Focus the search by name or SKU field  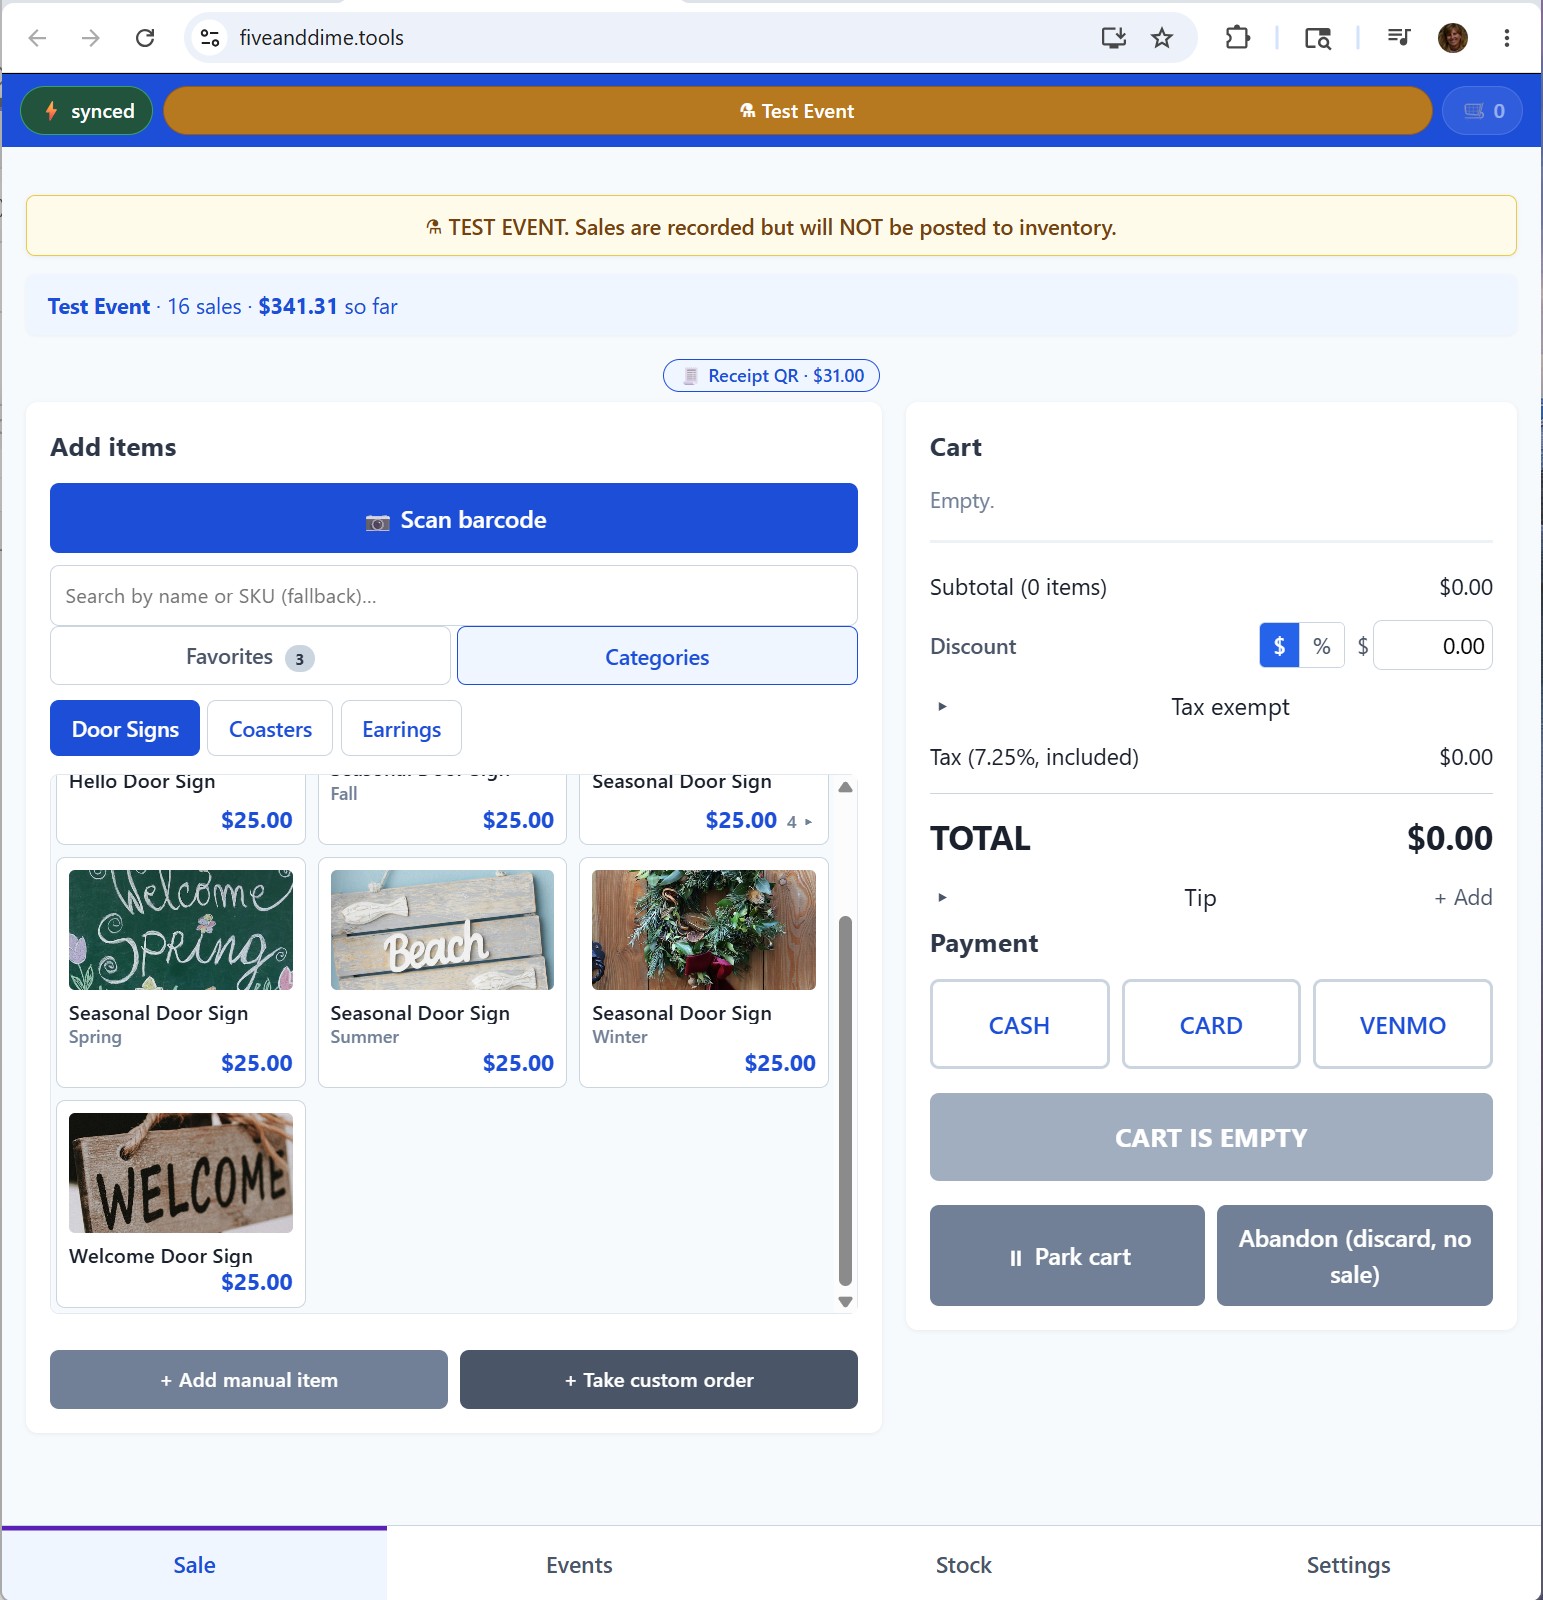454,596
